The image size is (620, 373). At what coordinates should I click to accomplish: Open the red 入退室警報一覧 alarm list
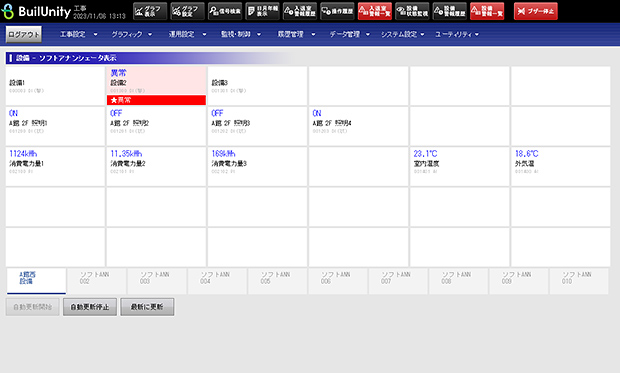[375, 11]
